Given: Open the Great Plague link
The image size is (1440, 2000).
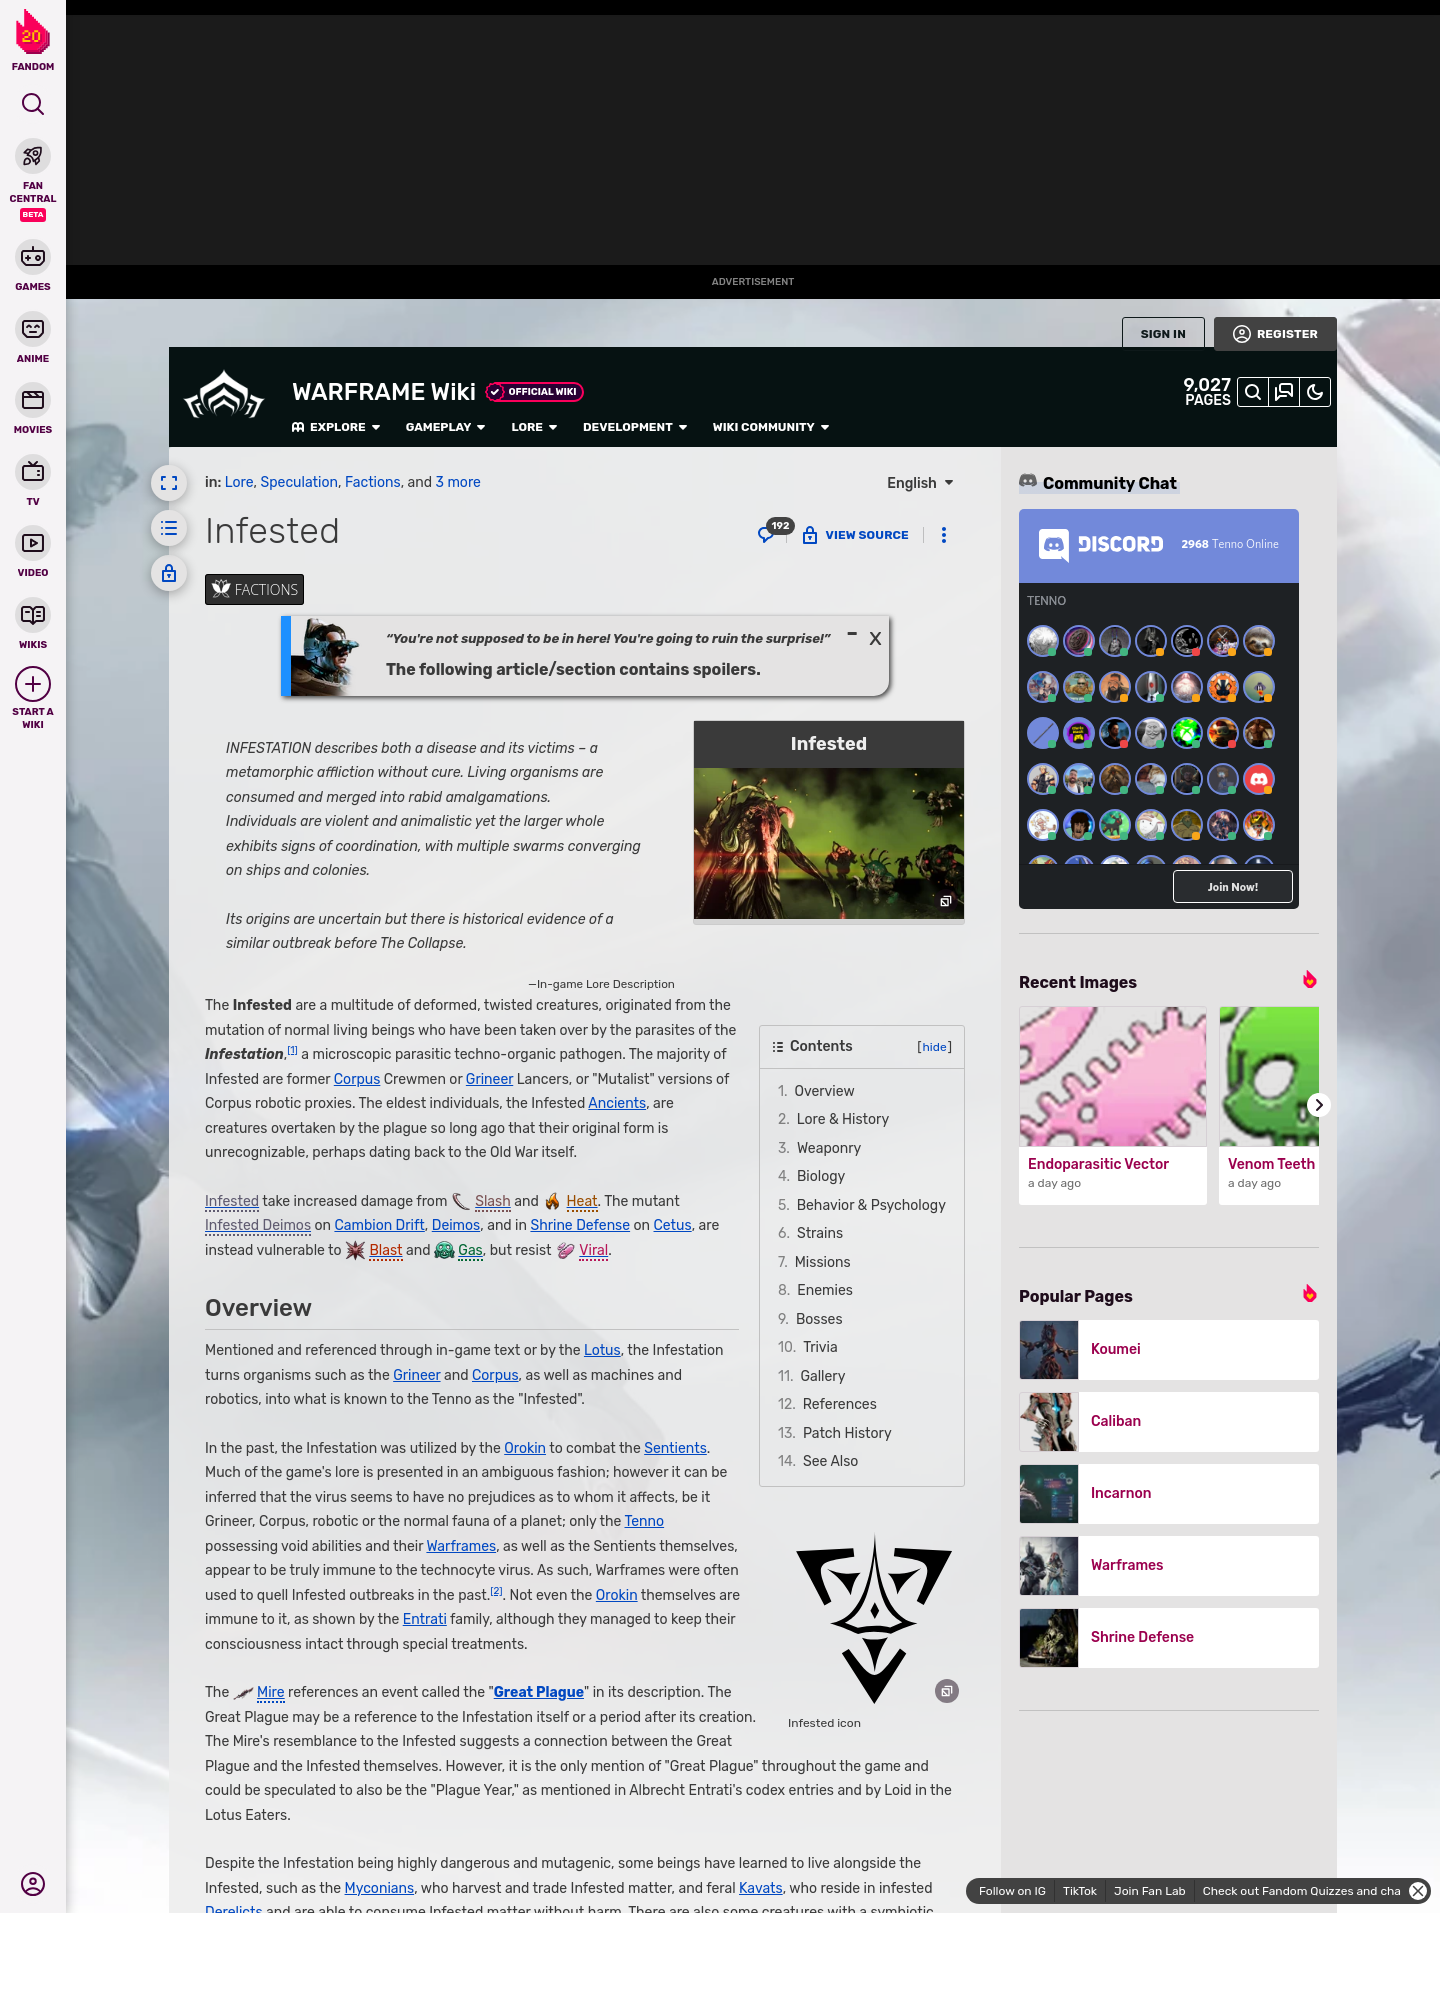Looking at the screenshot, I should pos(539,1692).
